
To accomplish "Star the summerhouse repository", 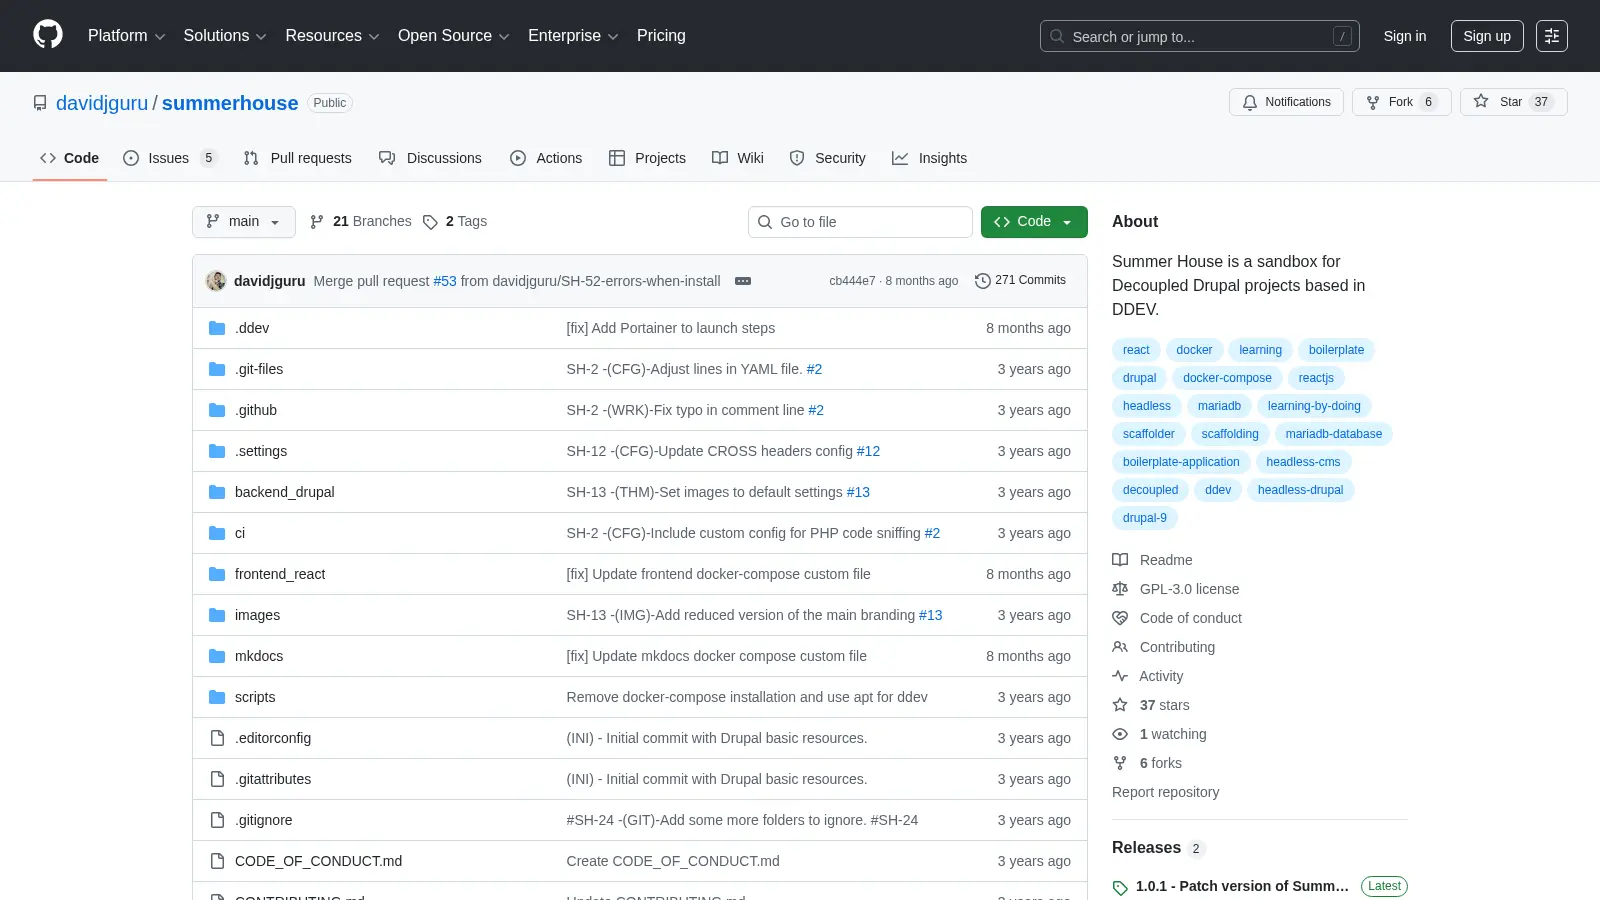I will [x=1513, y=102].
